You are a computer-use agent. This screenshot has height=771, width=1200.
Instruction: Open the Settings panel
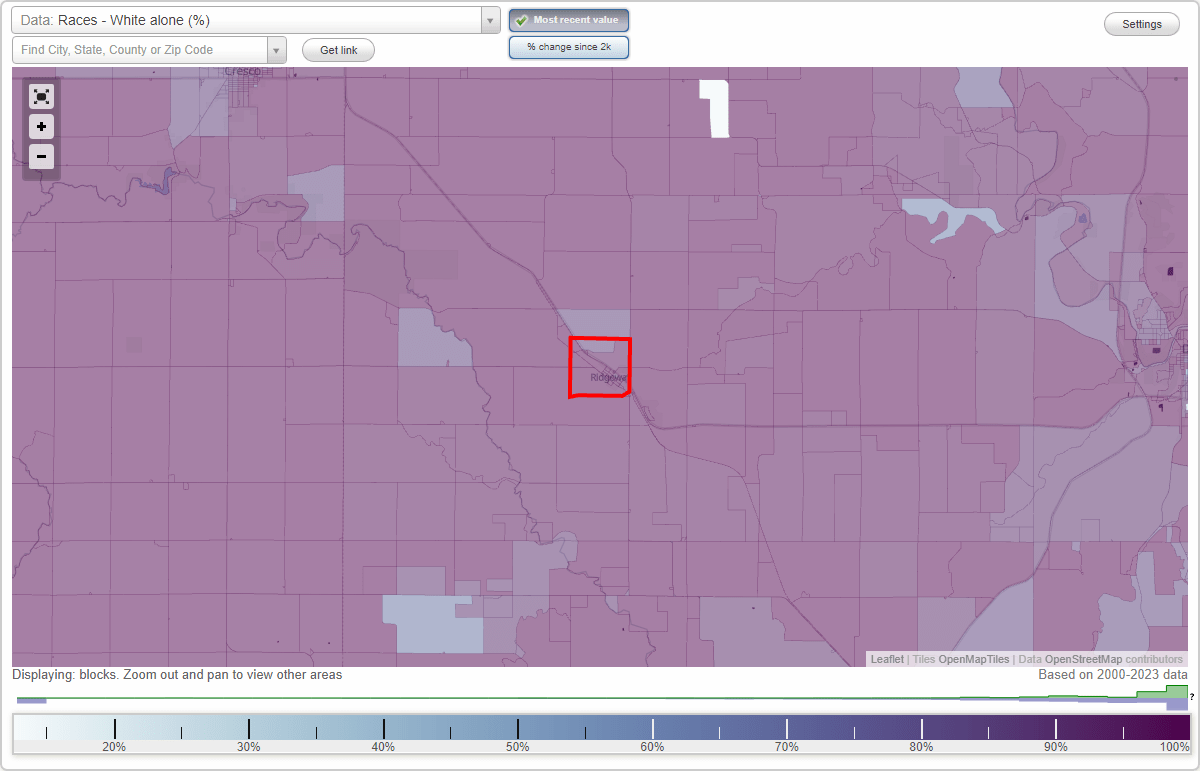(1141, 23)
